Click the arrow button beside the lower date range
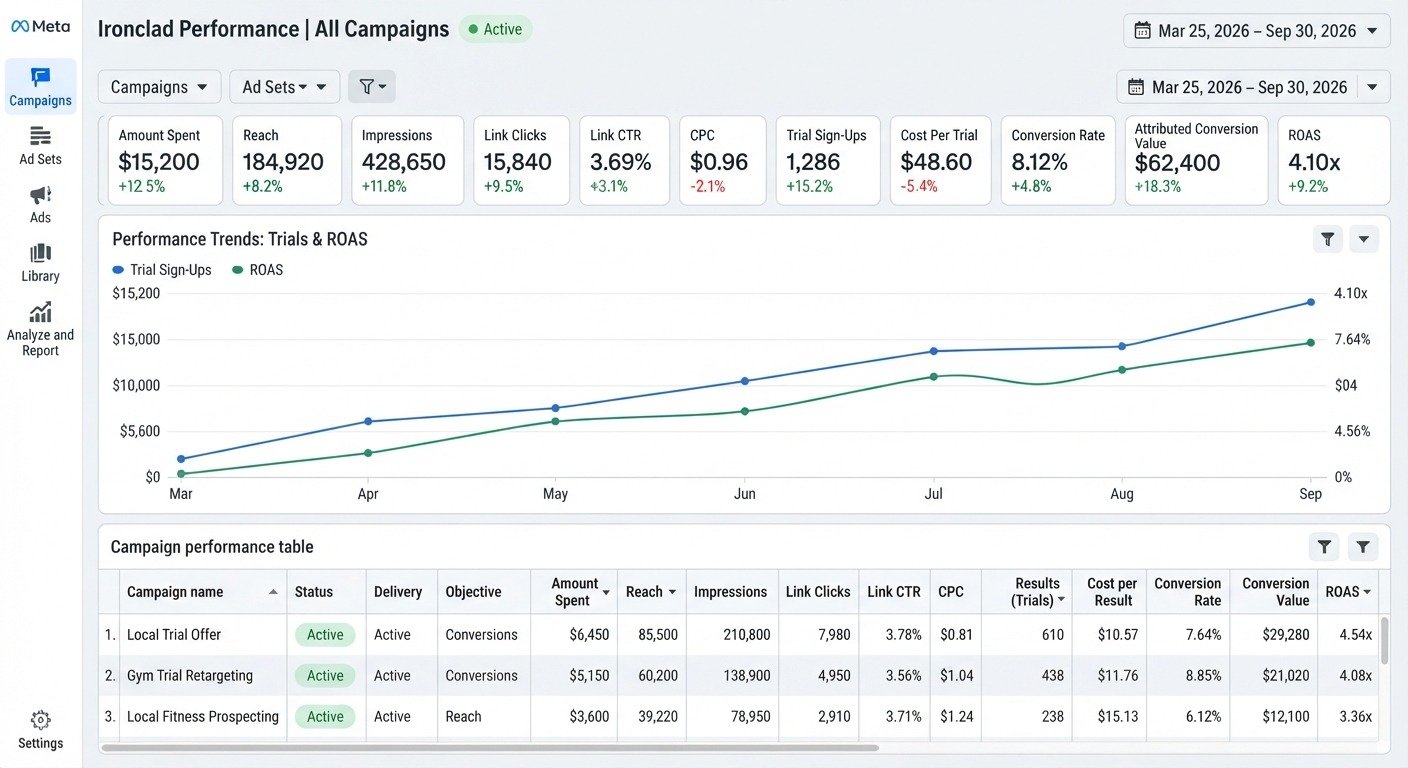1408x768 pixels. click(x=1373, y=87)
